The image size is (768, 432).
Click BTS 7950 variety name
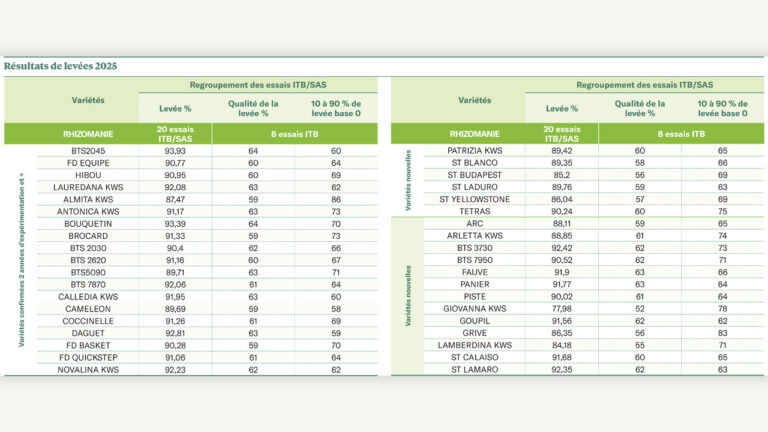click(475, 260)
